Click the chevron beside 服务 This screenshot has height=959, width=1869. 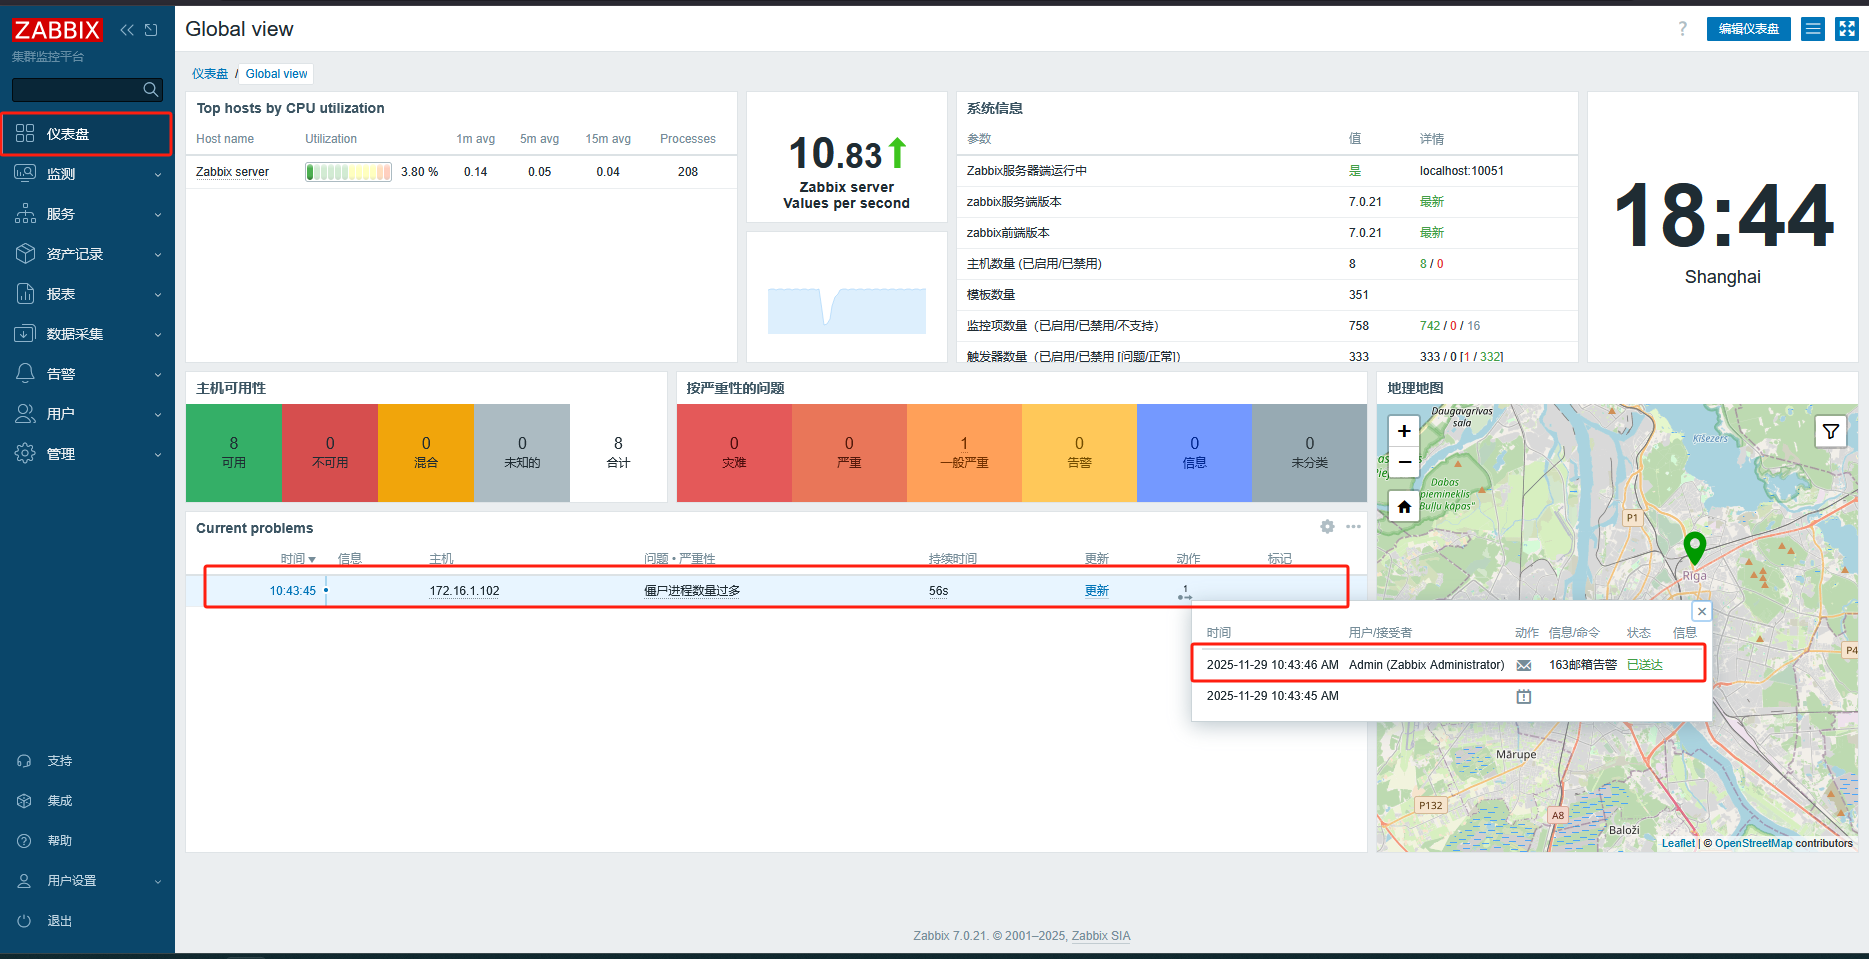(x=158, y=215)
